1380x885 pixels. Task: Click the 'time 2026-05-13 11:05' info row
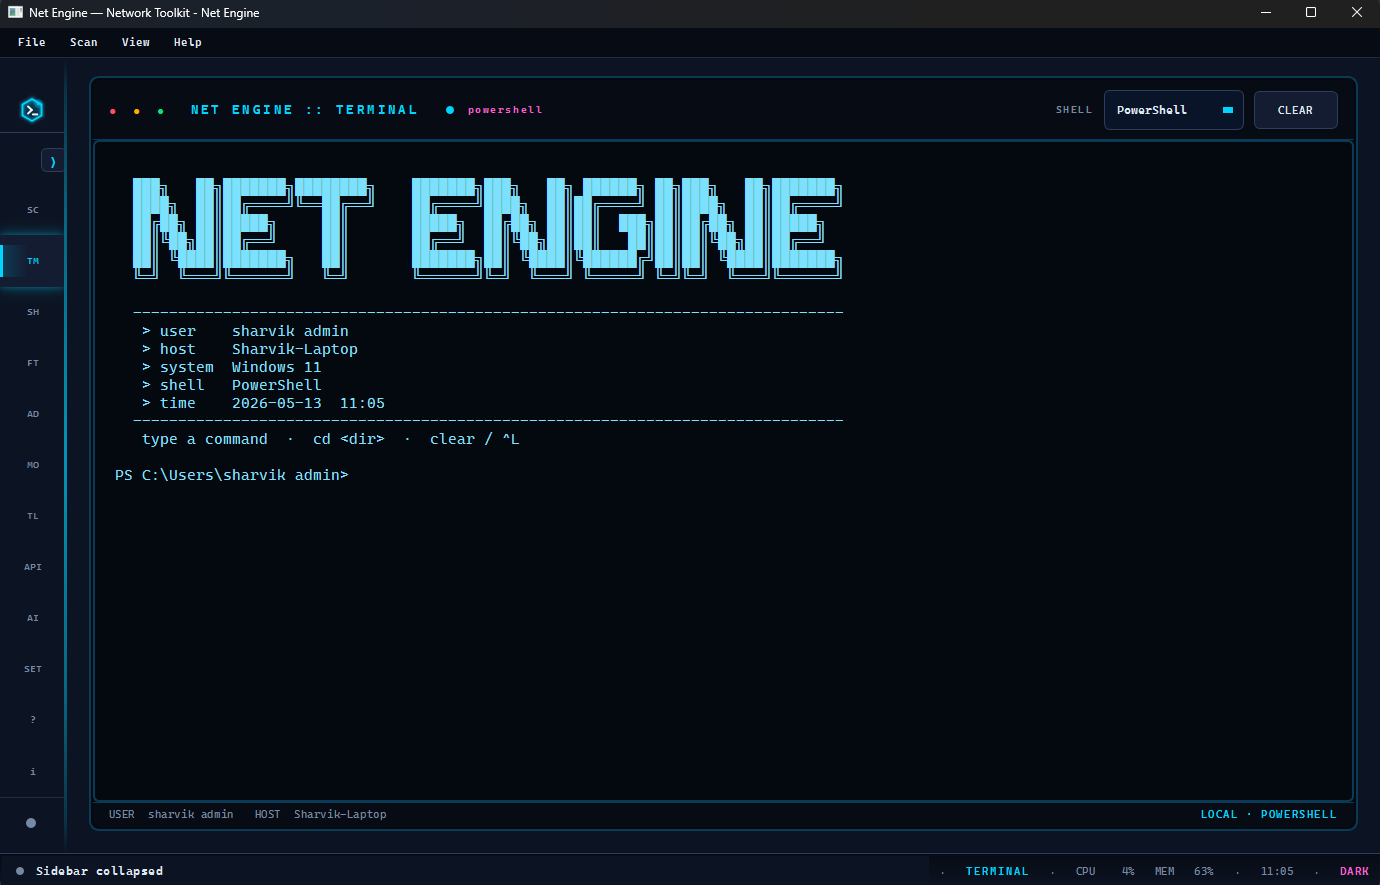263,403
